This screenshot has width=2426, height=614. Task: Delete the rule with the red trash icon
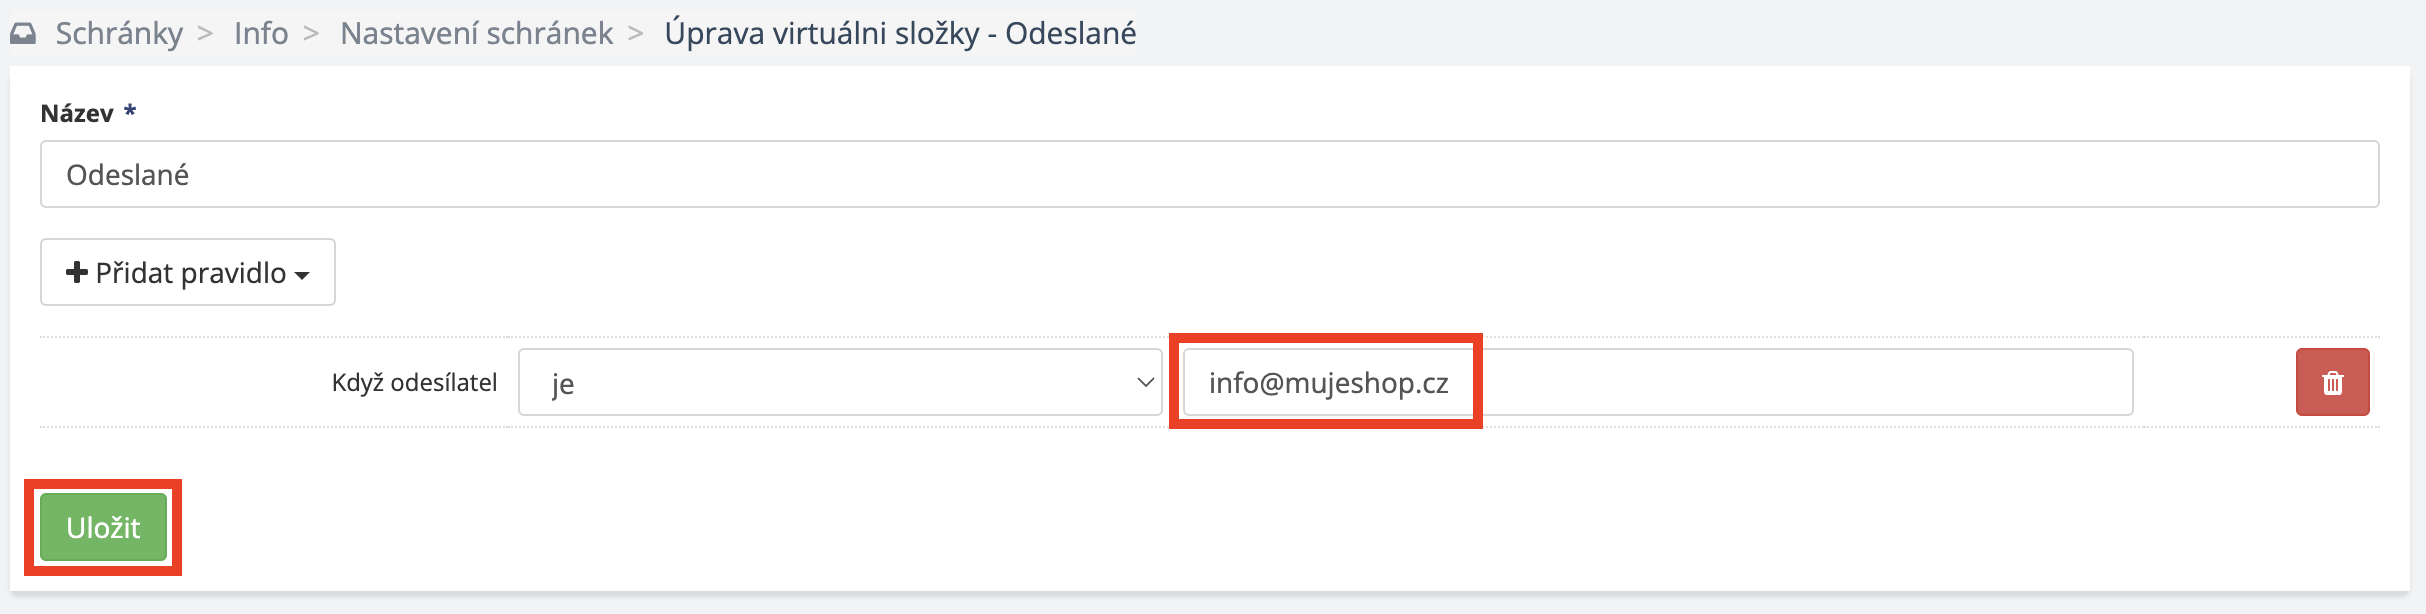pyautogui.click(x=2332, y=382)
